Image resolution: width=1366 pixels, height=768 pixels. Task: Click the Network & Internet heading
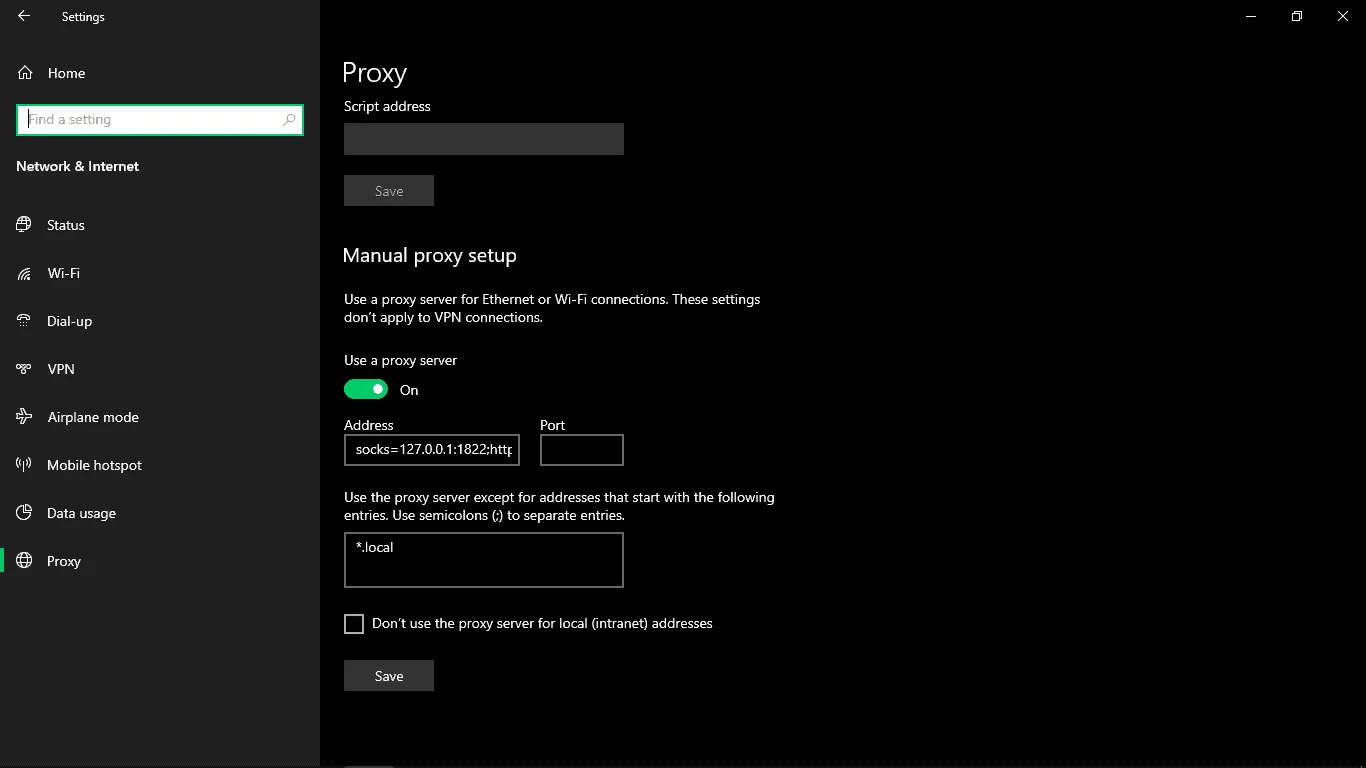tap(78, 166)
